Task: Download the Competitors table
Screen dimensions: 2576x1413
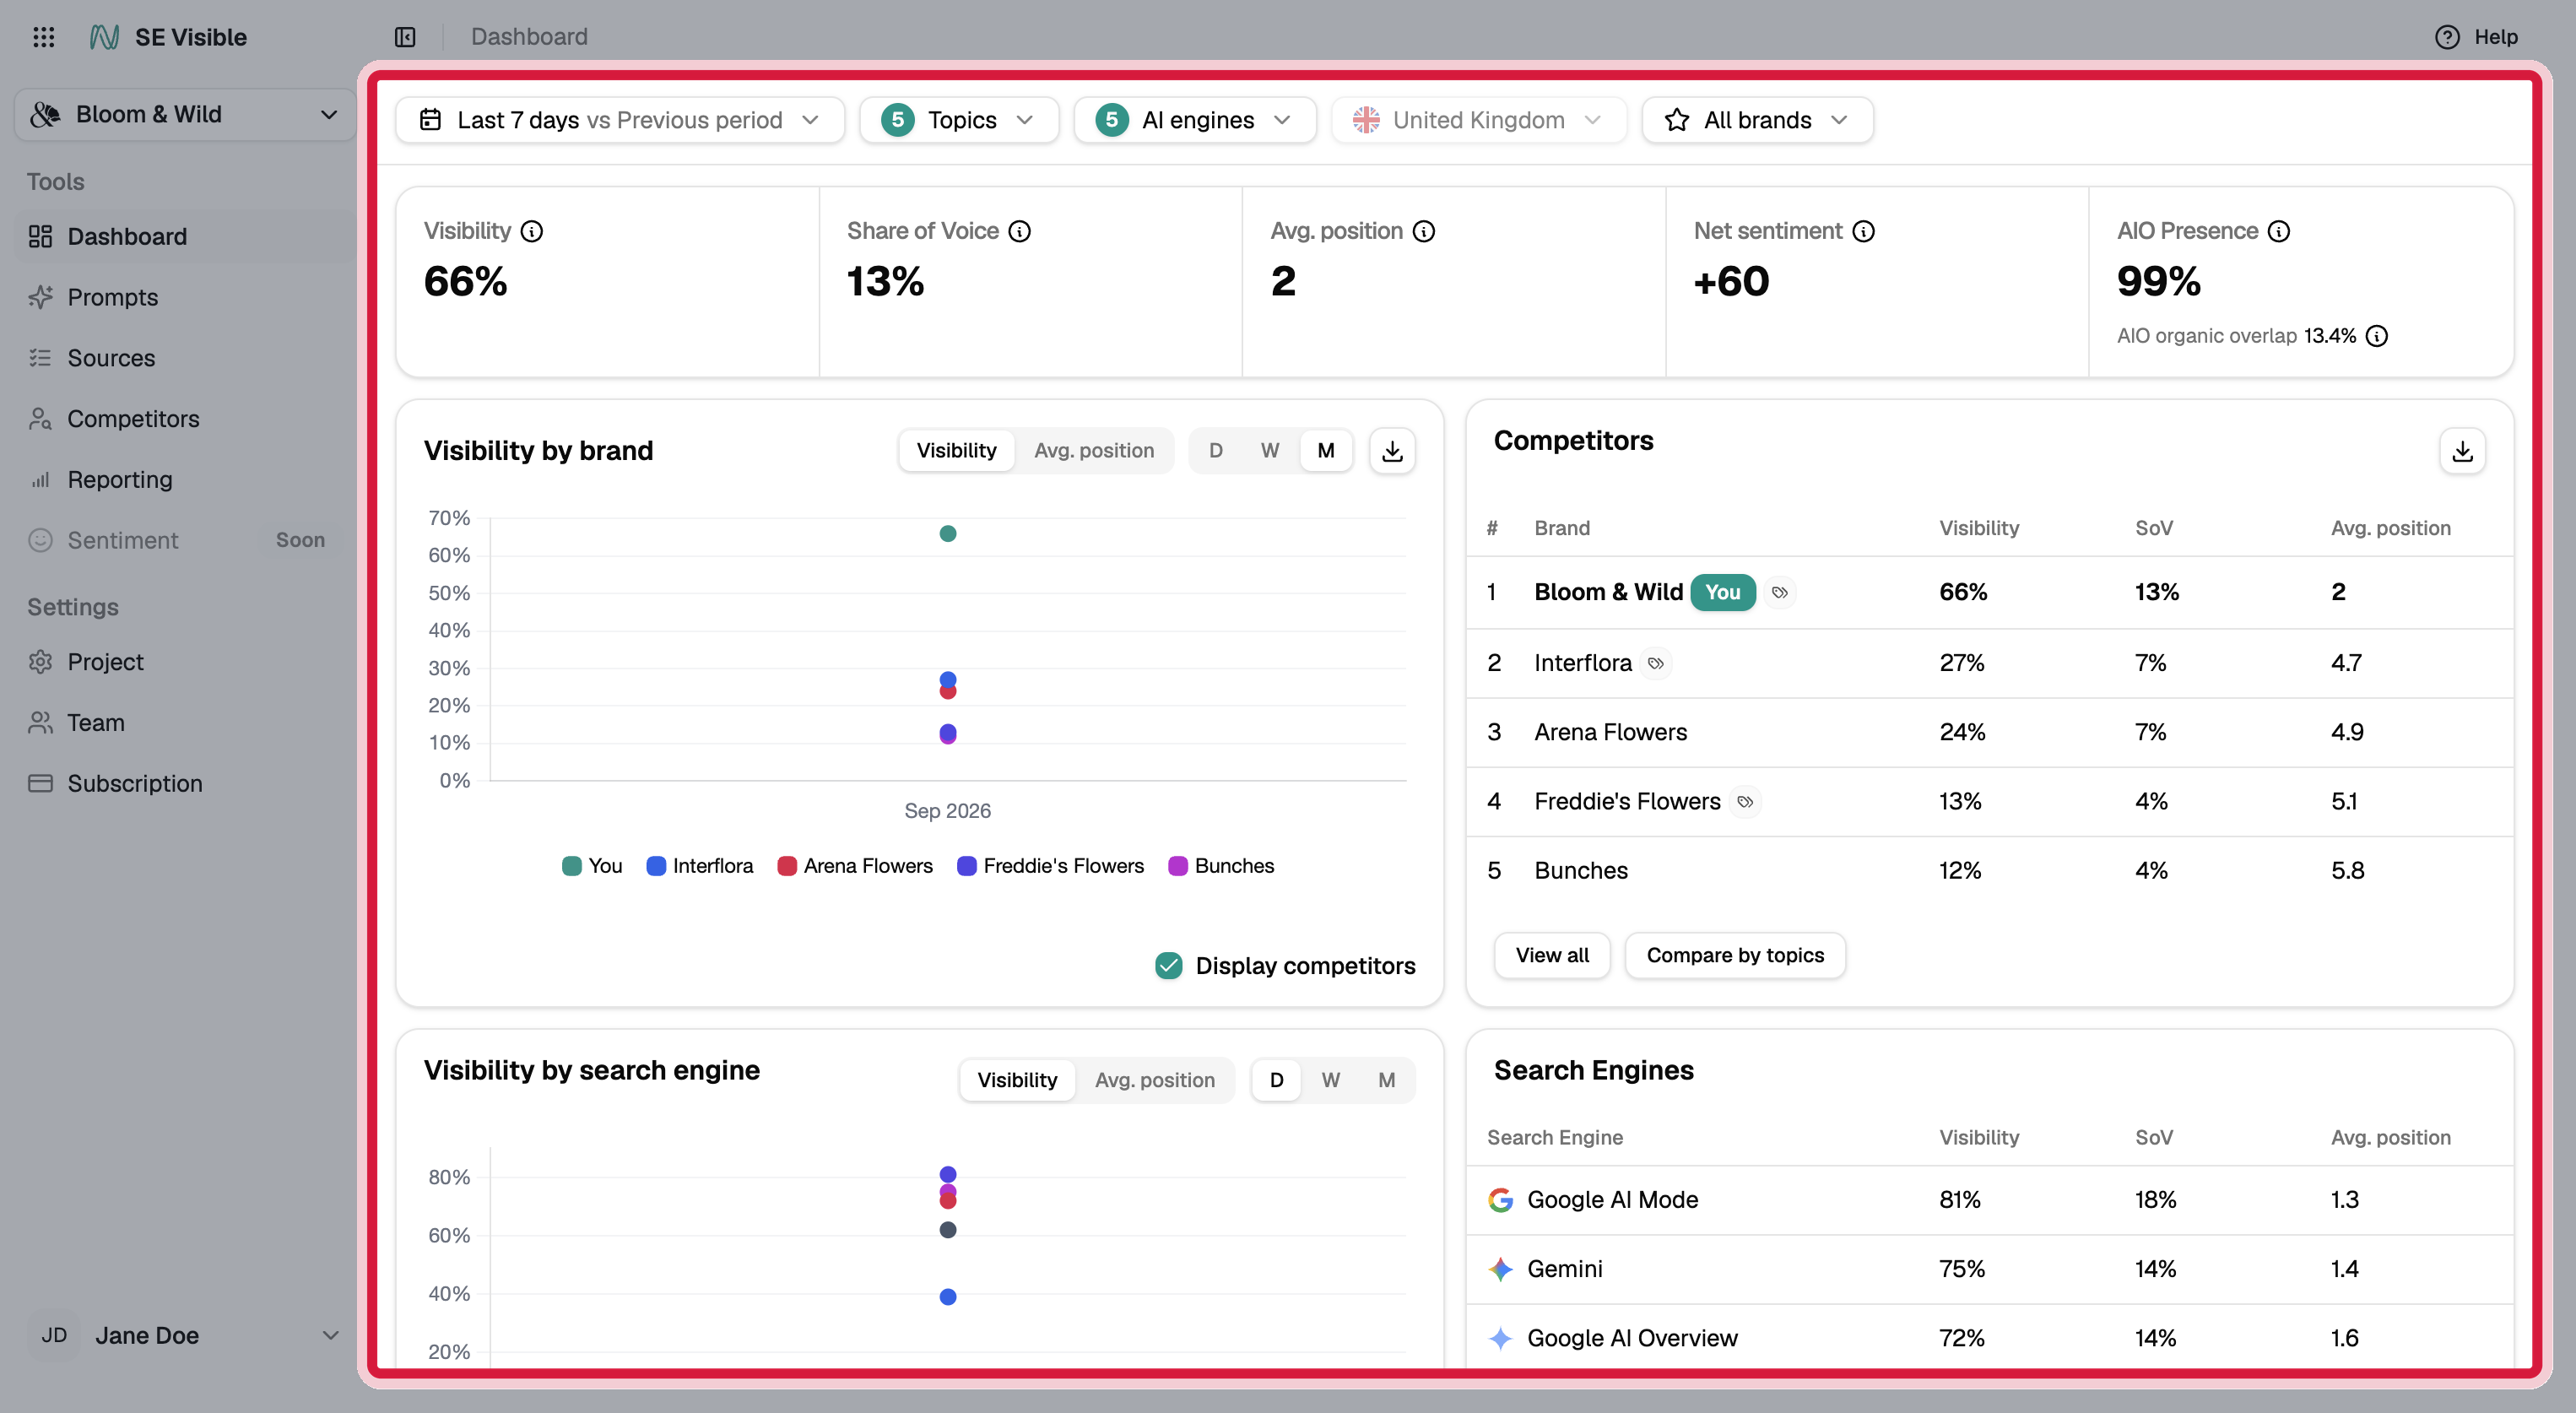Action: coord(2463,451)
